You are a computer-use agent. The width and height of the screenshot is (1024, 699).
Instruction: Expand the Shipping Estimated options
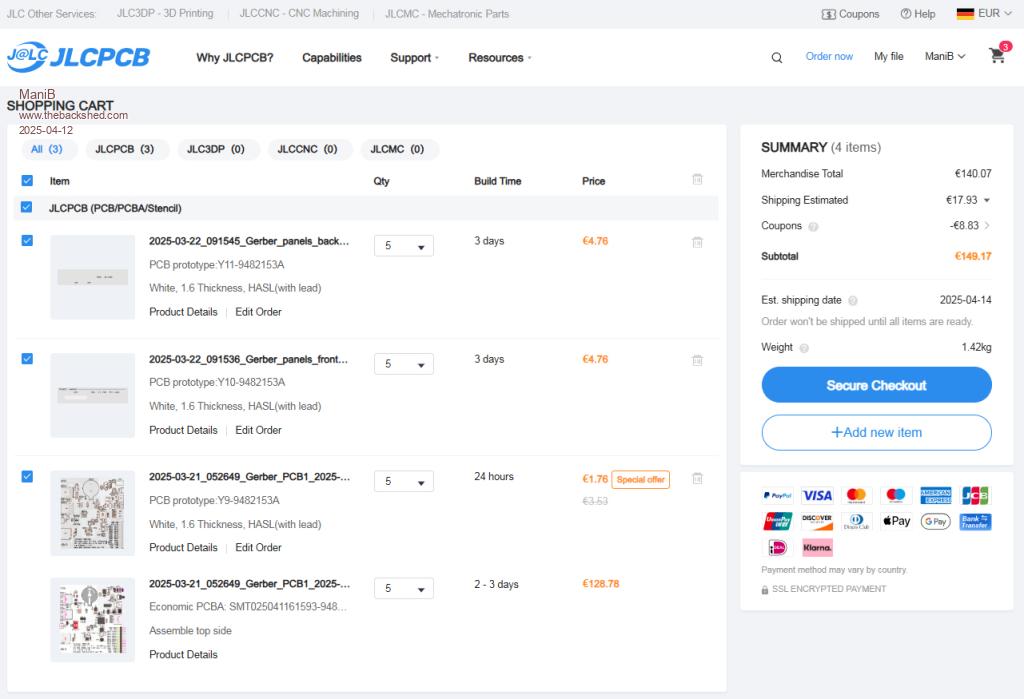point(987,200)
